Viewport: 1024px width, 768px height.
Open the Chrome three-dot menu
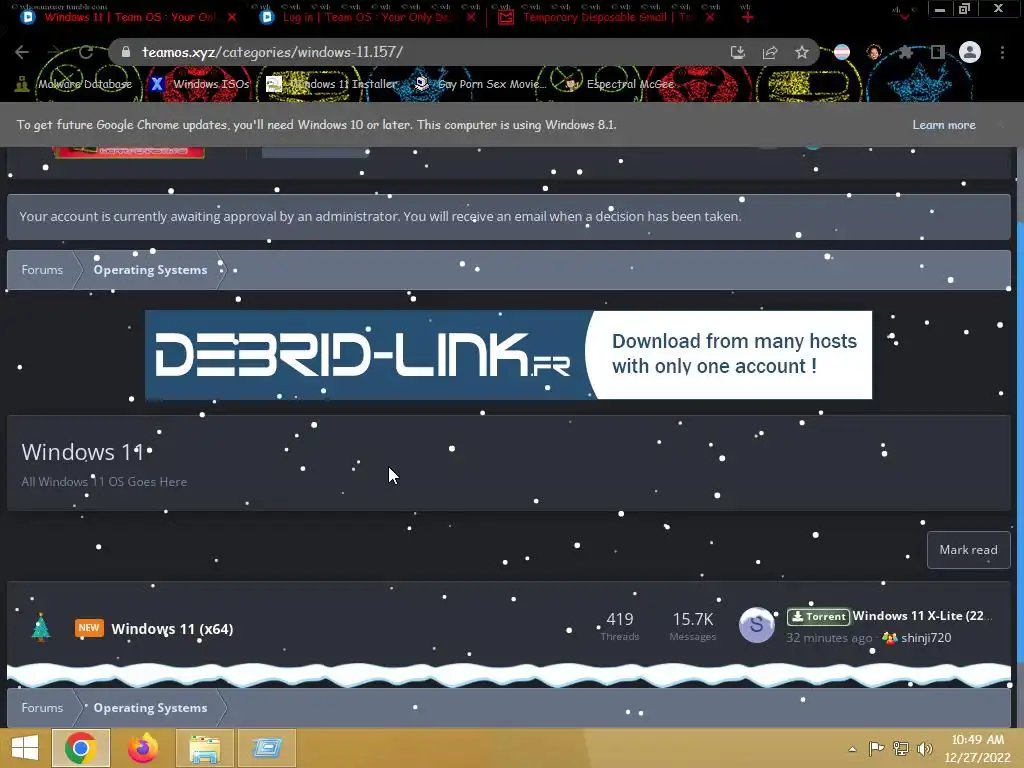tap(1002, 52)
